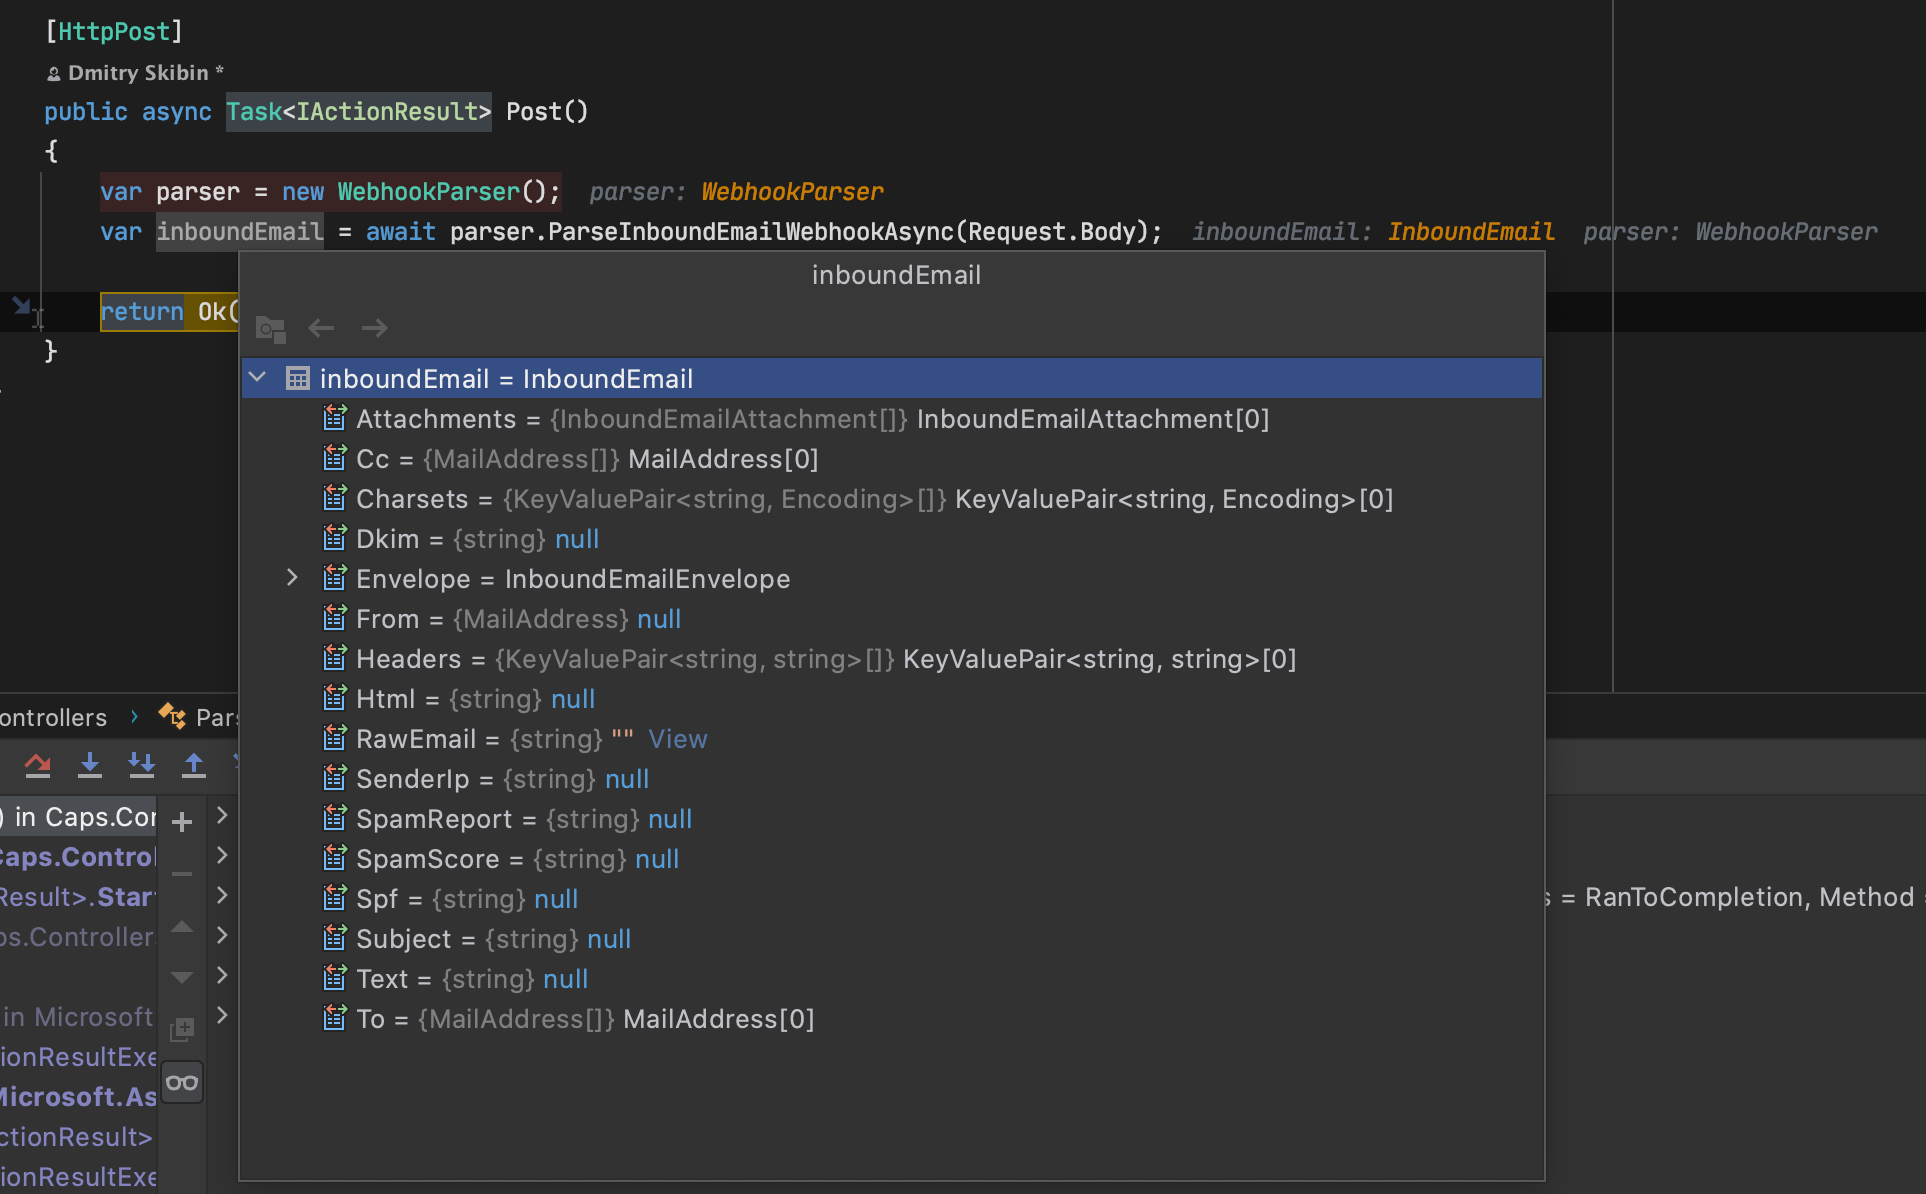
Task: Expand the Envelope = InboundEmailEnvelope node
Action: pyautogui.click(x=291, y=578)
